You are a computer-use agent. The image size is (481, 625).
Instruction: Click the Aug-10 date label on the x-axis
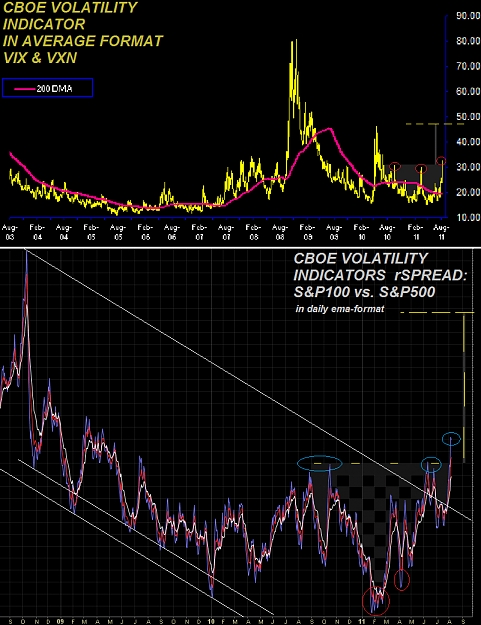tap(387, 232)
